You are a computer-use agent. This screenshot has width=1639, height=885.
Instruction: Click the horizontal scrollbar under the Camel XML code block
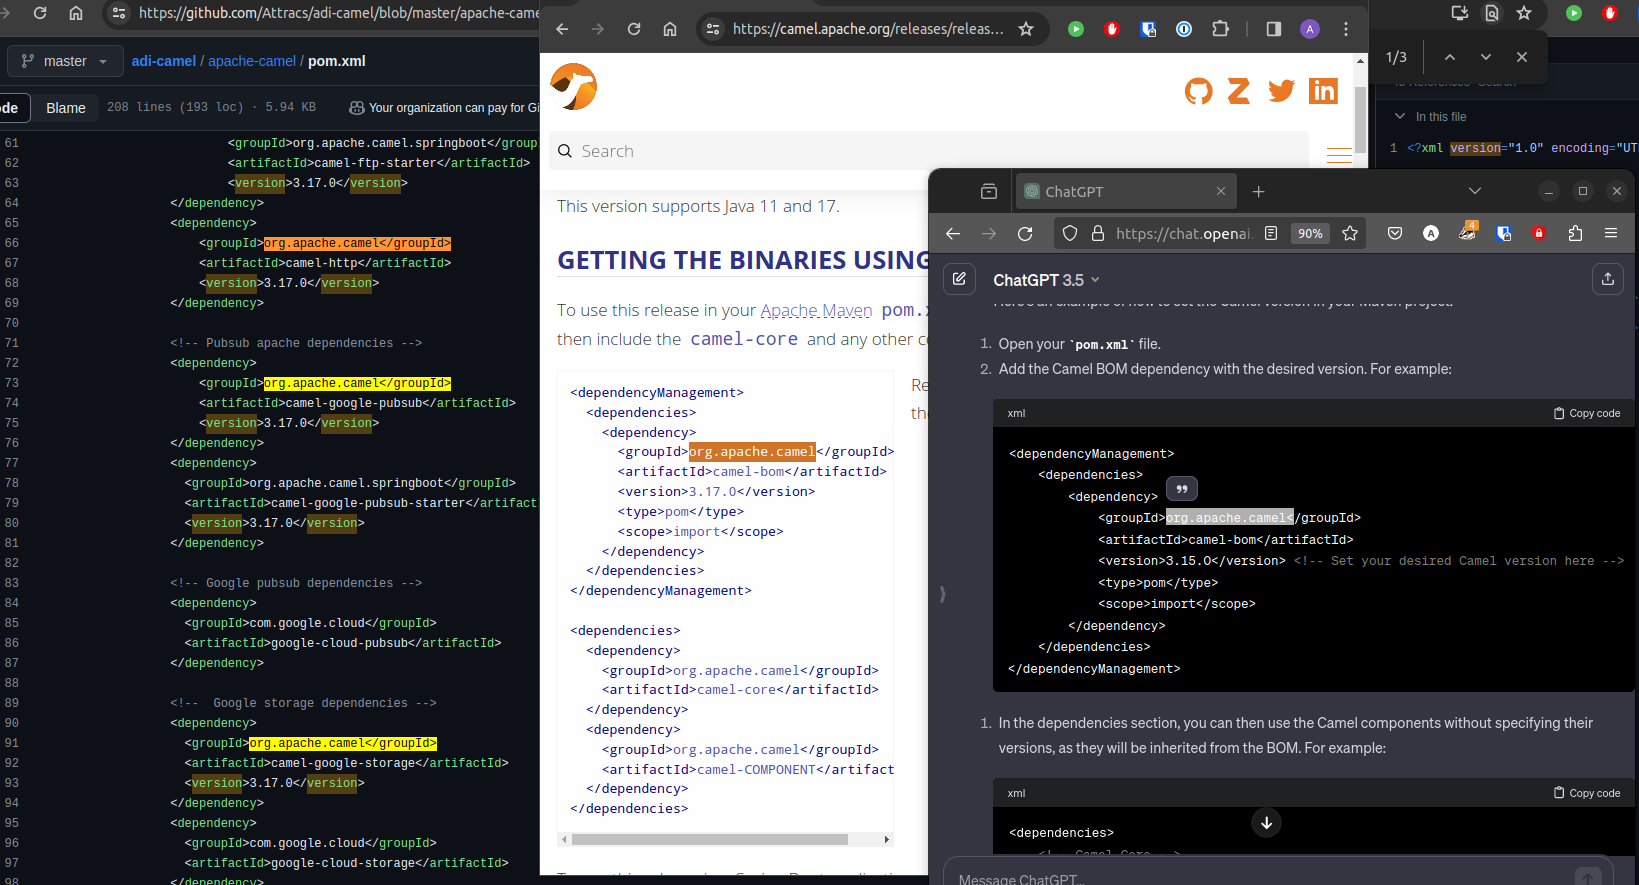point(710,839)
